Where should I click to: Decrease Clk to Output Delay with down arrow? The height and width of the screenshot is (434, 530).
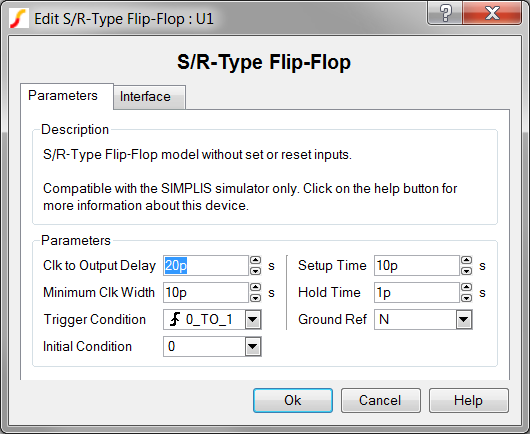point(256,271)
